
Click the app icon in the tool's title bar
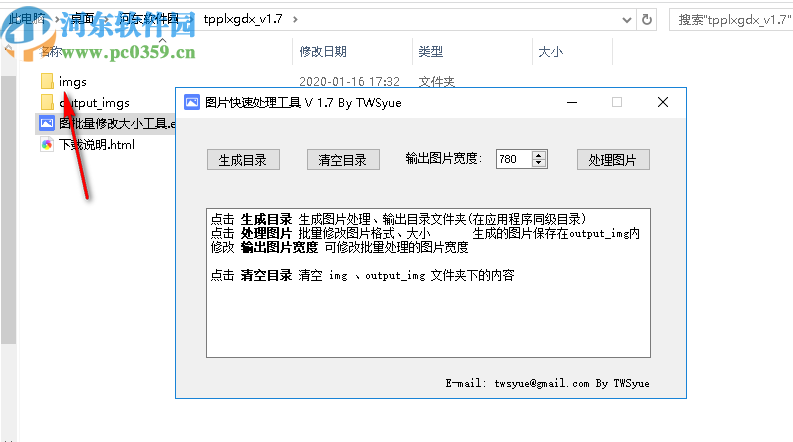192,103
